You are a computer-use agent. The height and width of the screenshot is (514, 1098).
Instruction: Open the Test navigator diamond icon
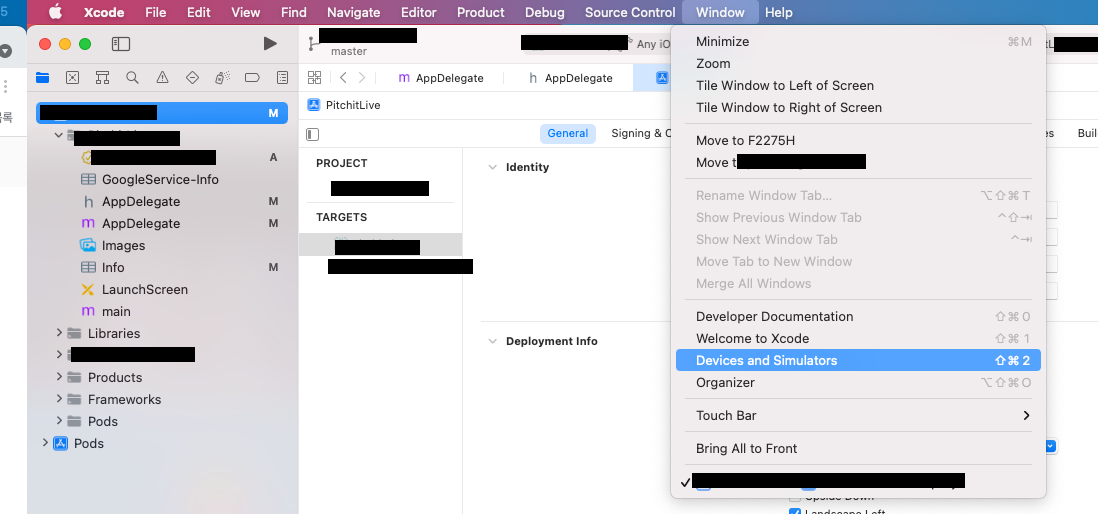[193, 78]
